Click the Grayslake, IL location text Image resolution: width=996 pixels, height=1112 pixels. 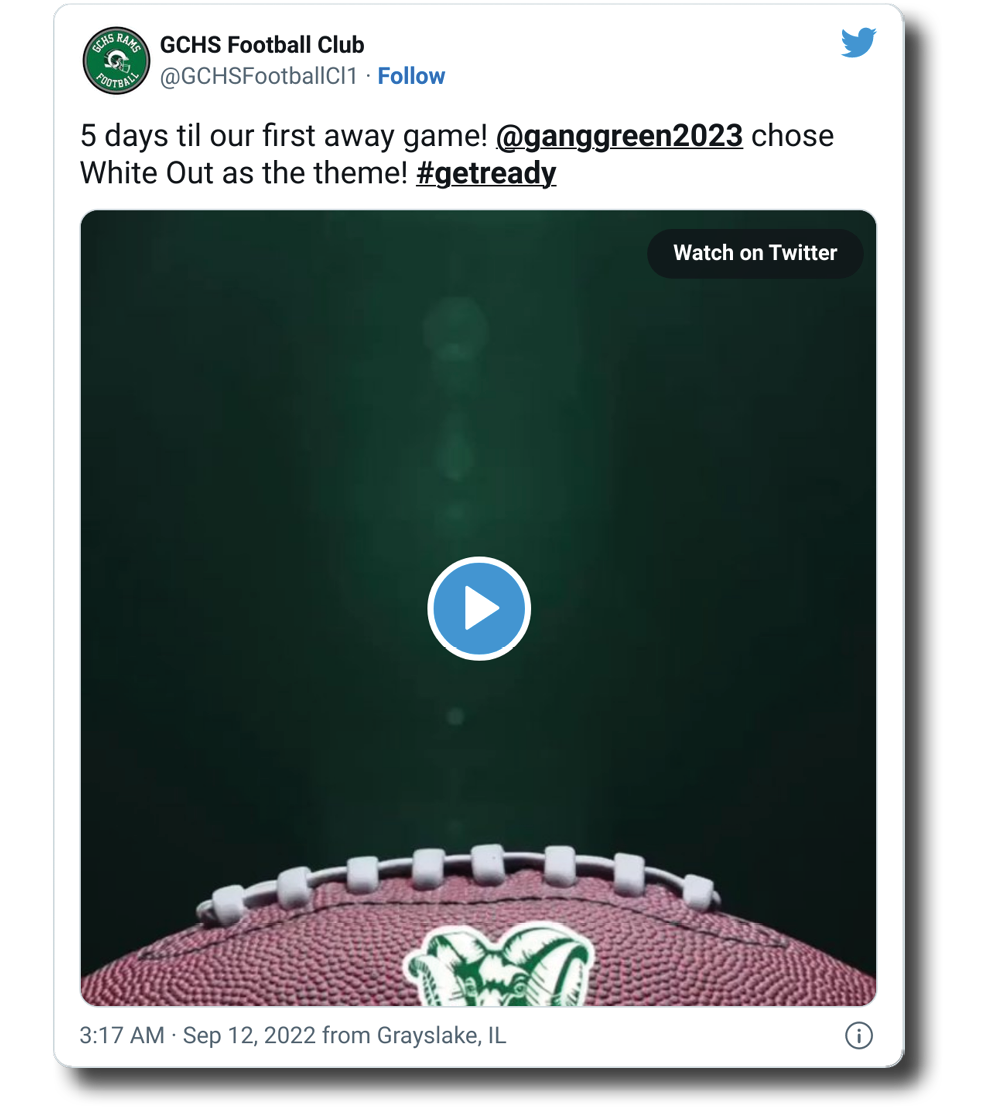coord(441,1035)
